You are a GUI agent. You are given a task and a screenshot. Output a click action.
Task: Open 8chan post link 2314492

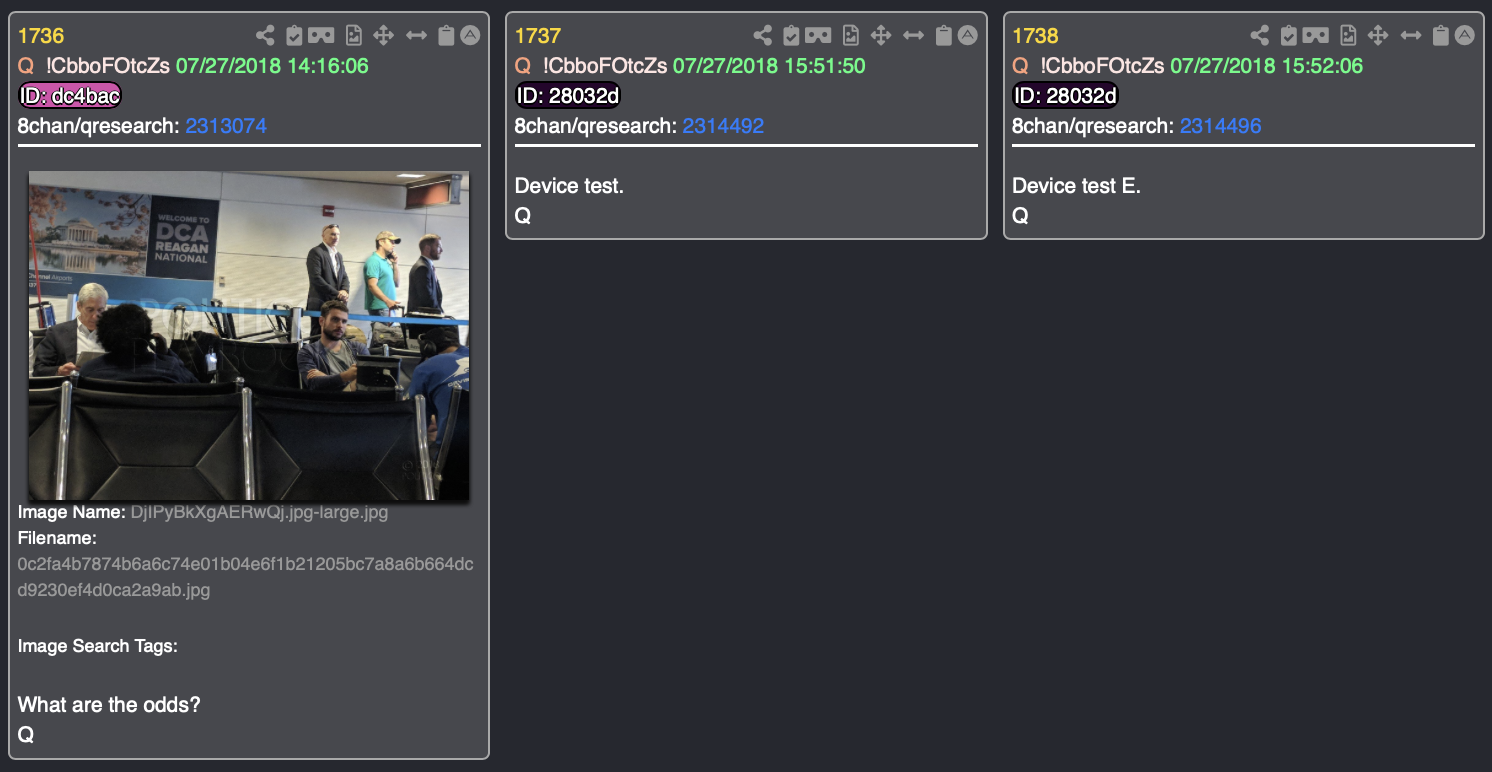(x=723, y=126)
